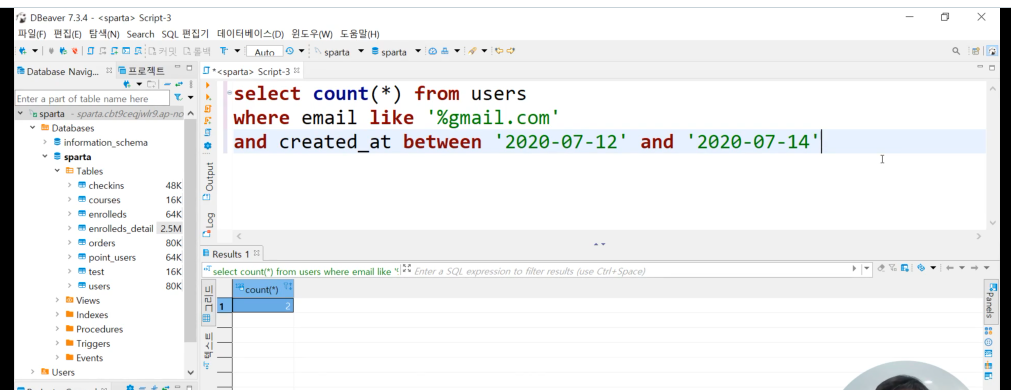Open the 데이터베이스(D) menu
Screen dimensions: 1011x390
pos(250,34)
